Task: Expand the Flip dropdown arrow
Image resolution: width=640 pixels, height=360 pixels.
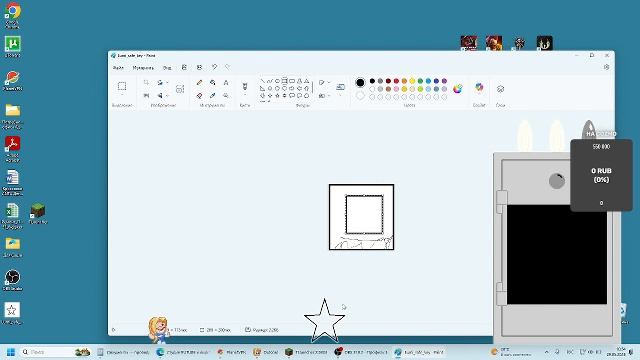Action: 167,96
